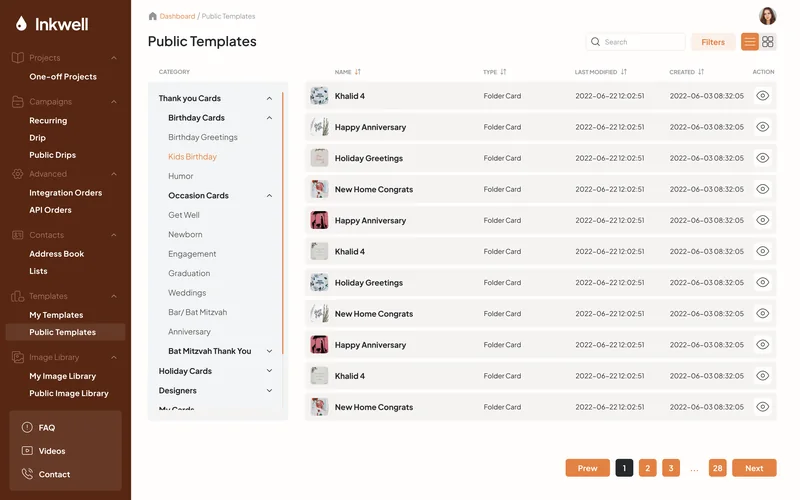Click the Advanced gear icon
Image resolution: width=800 pixels, height=500 pixels.
click(x=18, y=174)
